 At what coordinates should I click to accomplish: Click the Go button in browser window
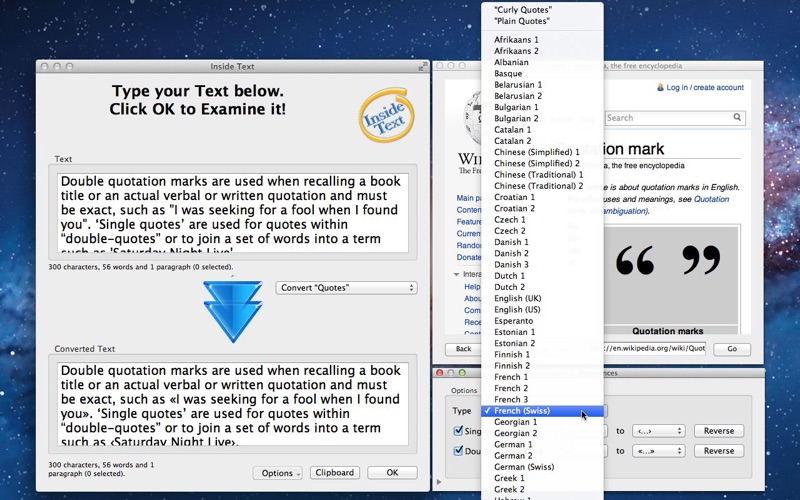(x=732, y=349)
